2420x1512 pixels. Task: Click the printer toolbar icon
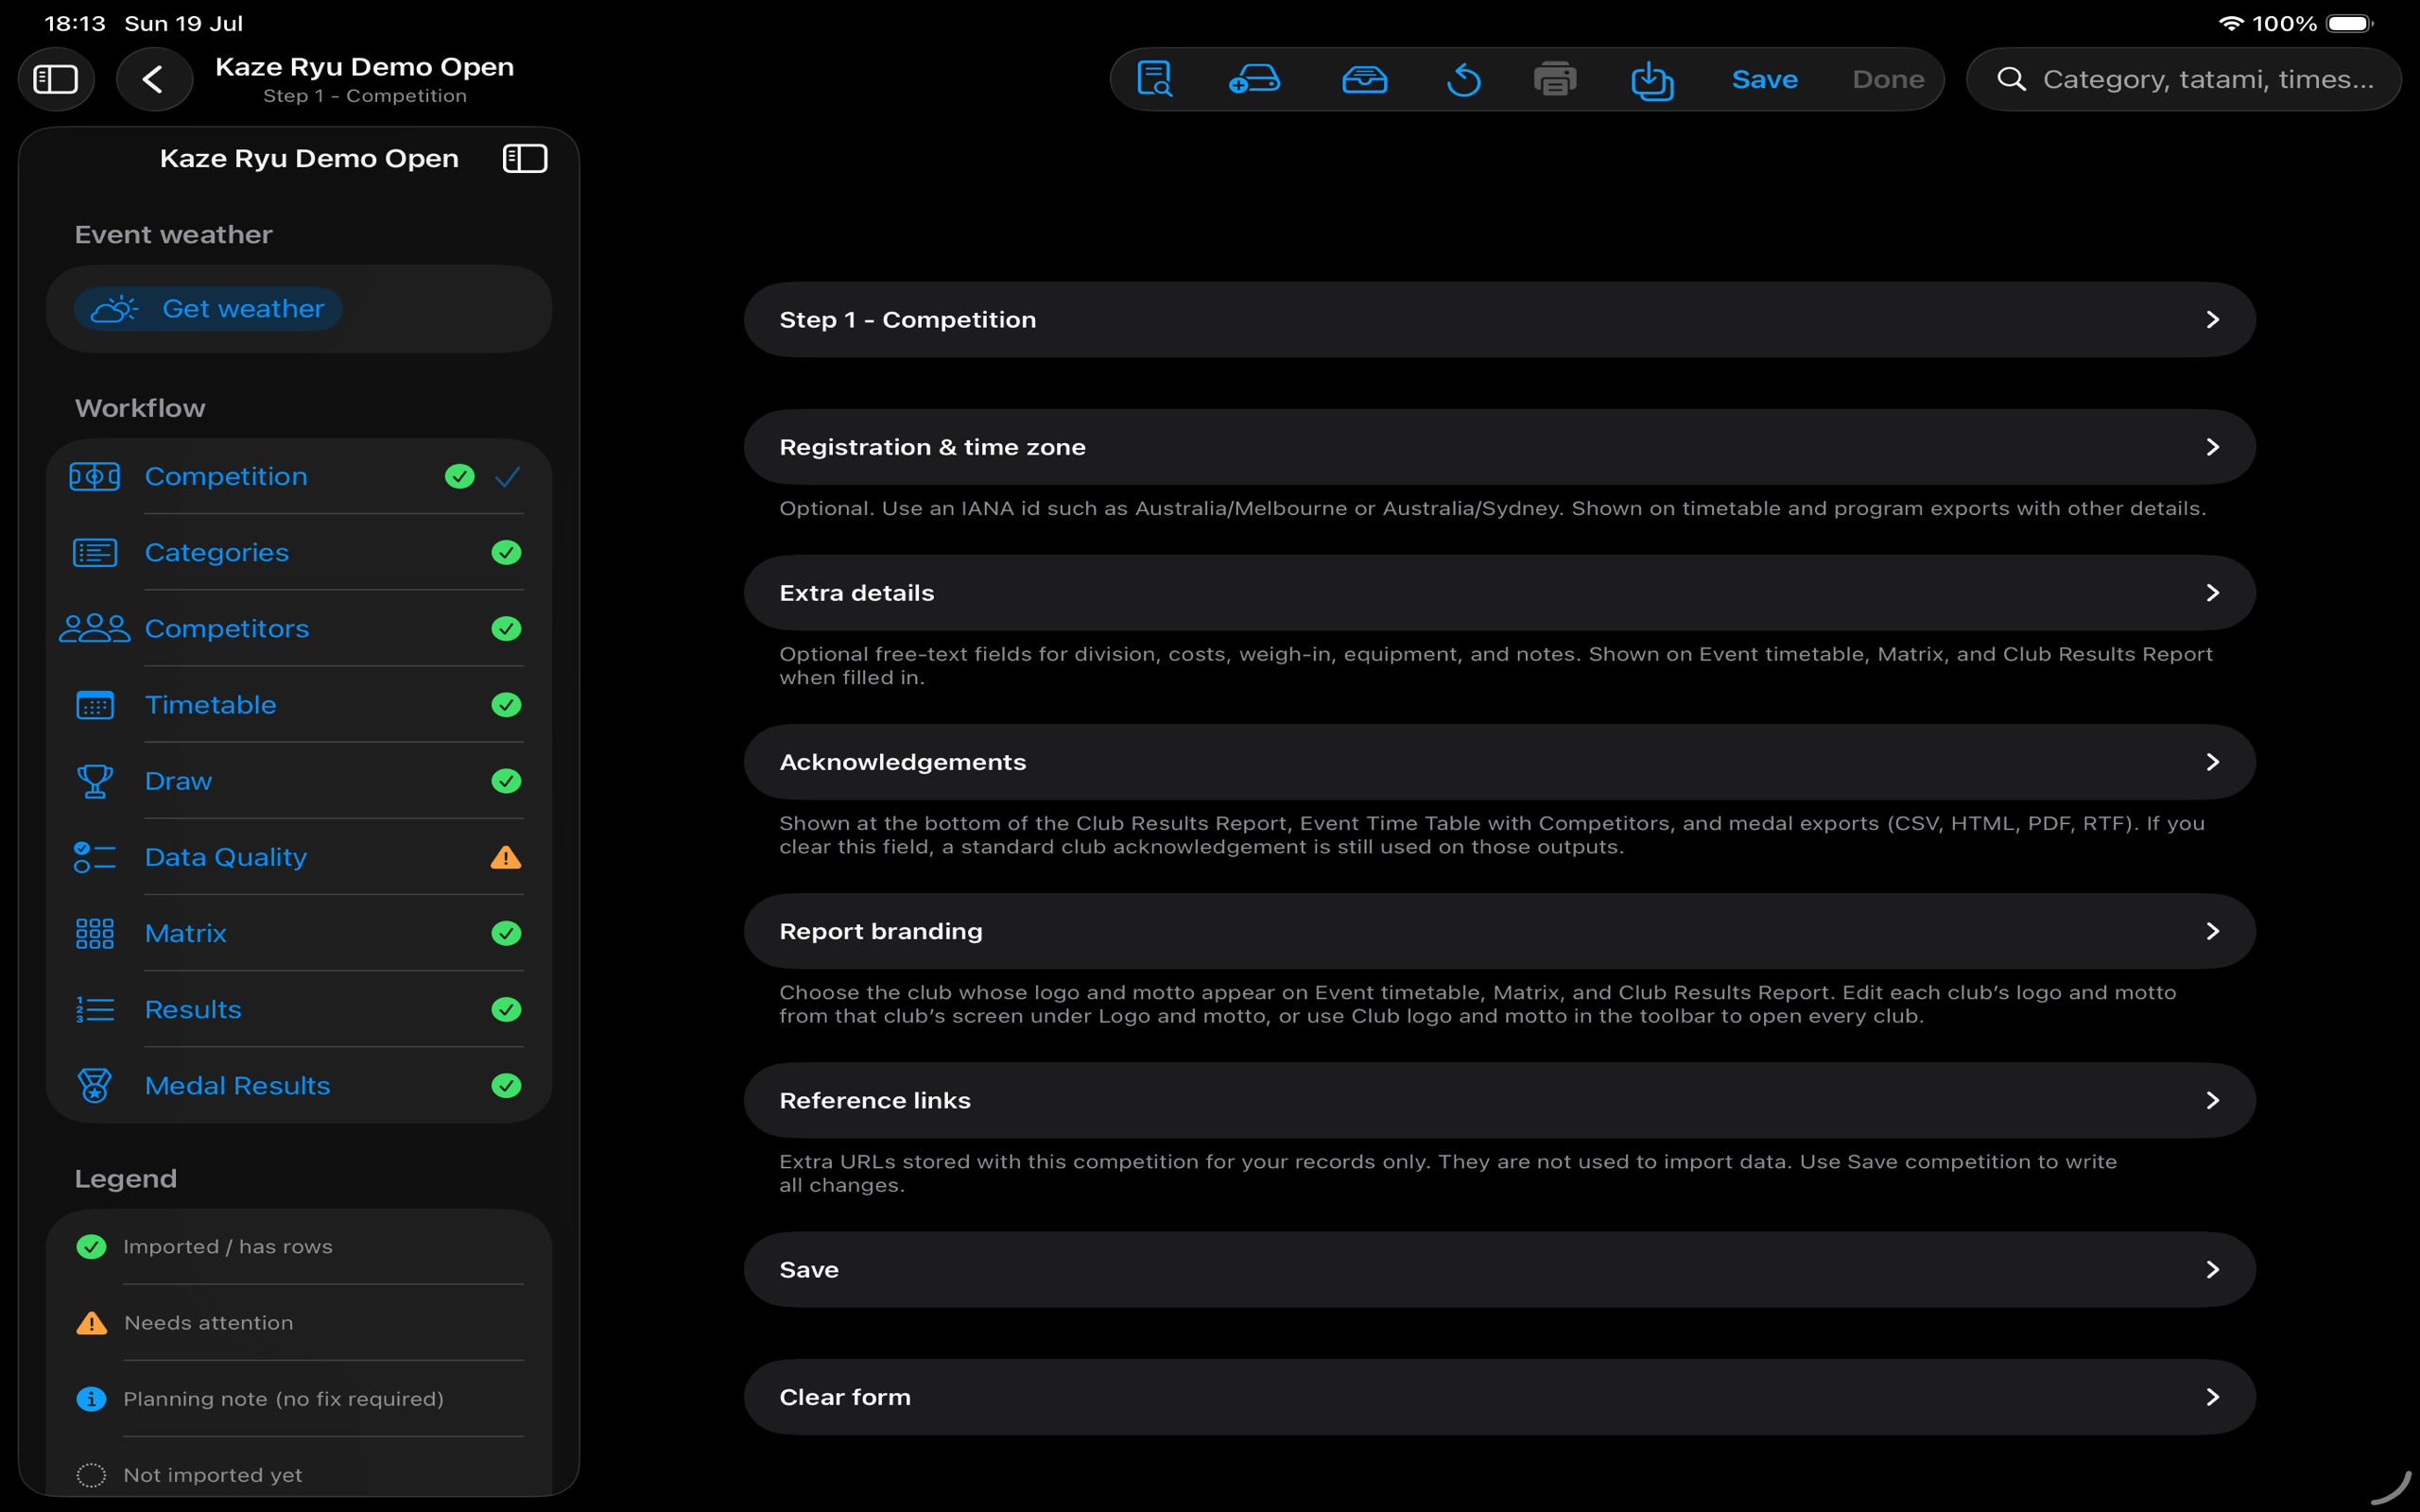coord(1555,79)
